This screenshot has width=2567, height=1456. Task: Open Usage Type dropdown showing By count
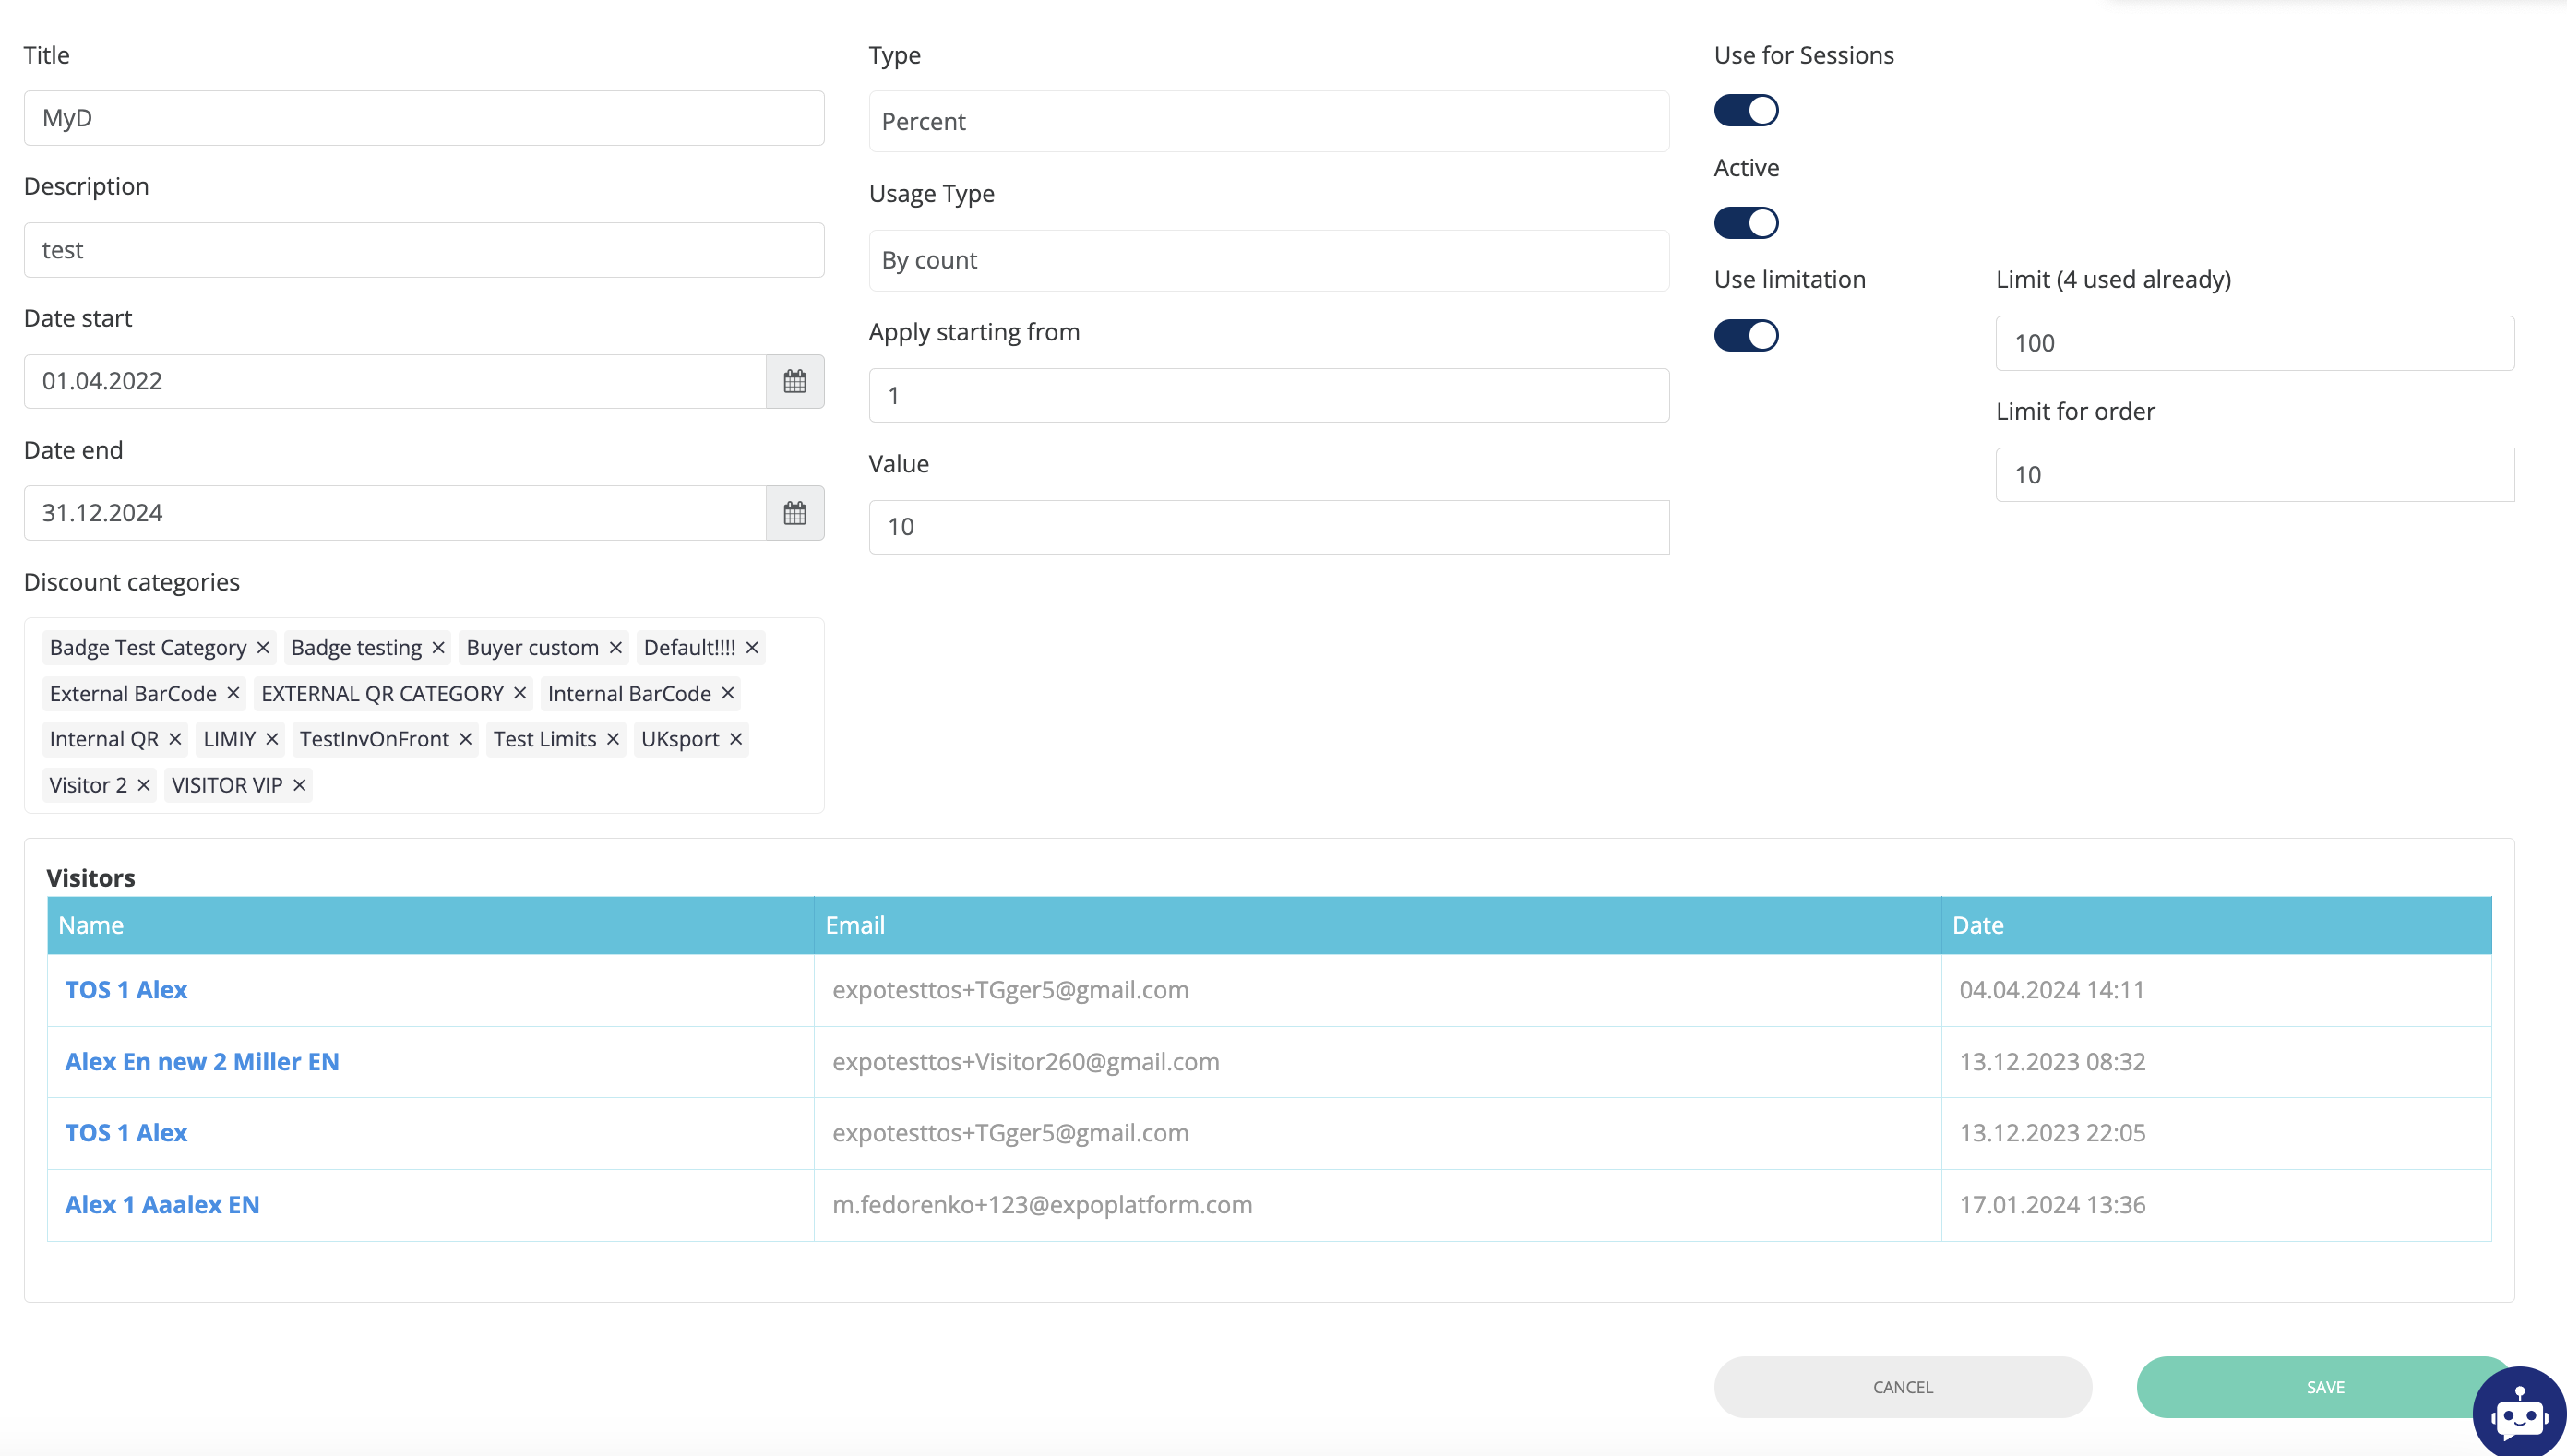1268,260
